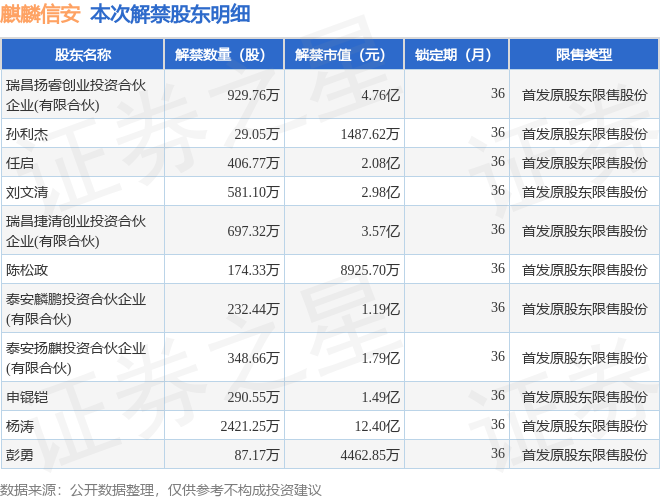Viewport: 660px width, 499px height.
Task: Click the market value 2.98亿
Action: (380, 192)
